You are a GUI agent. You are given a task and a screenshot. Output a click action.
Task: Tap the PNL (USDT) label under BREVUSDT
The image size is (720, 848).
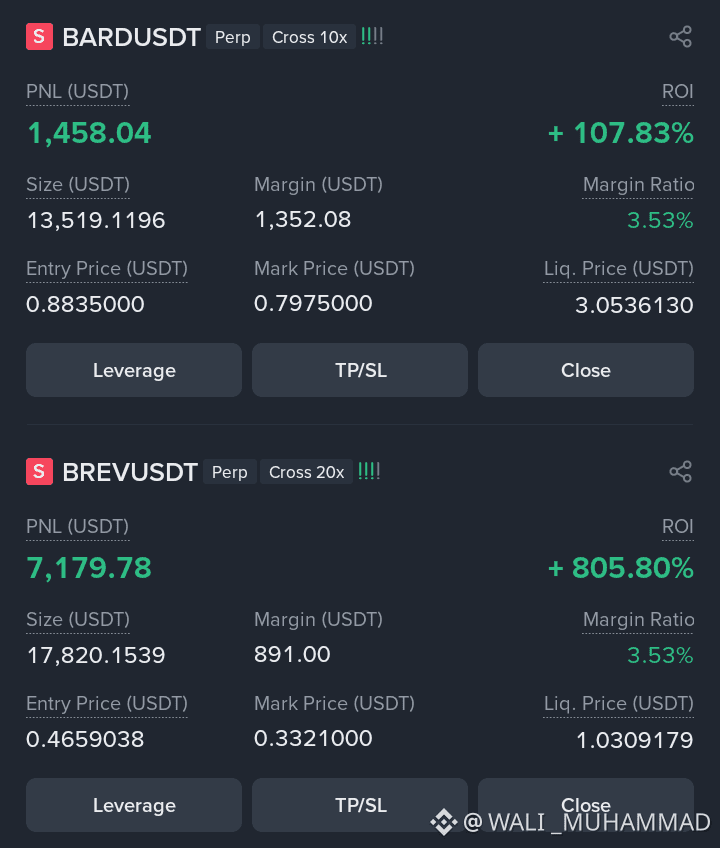77,527
